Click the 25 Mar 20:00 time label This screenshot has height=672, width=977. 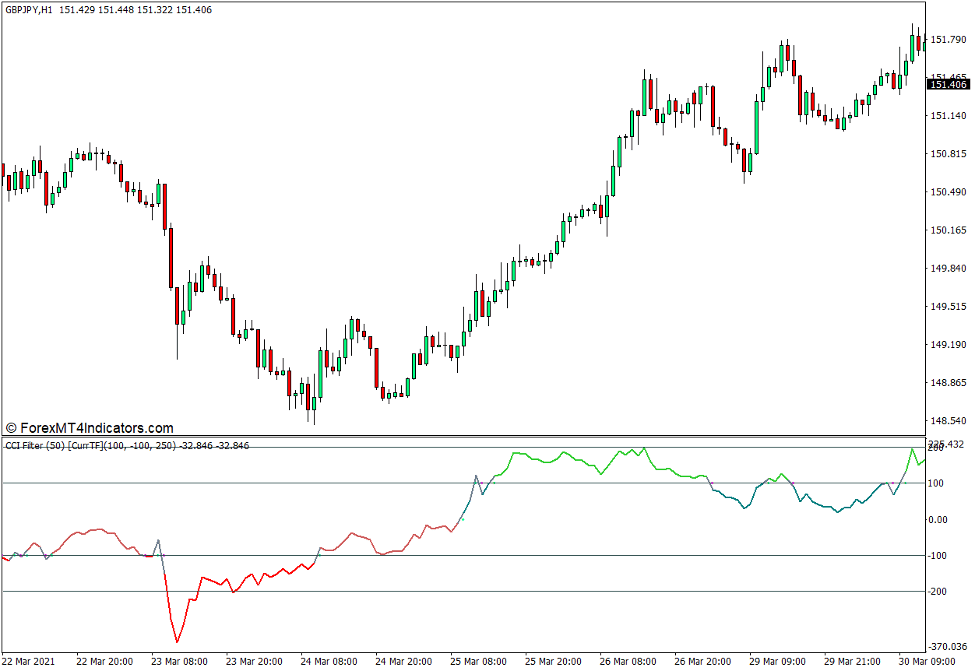[554, 661]
